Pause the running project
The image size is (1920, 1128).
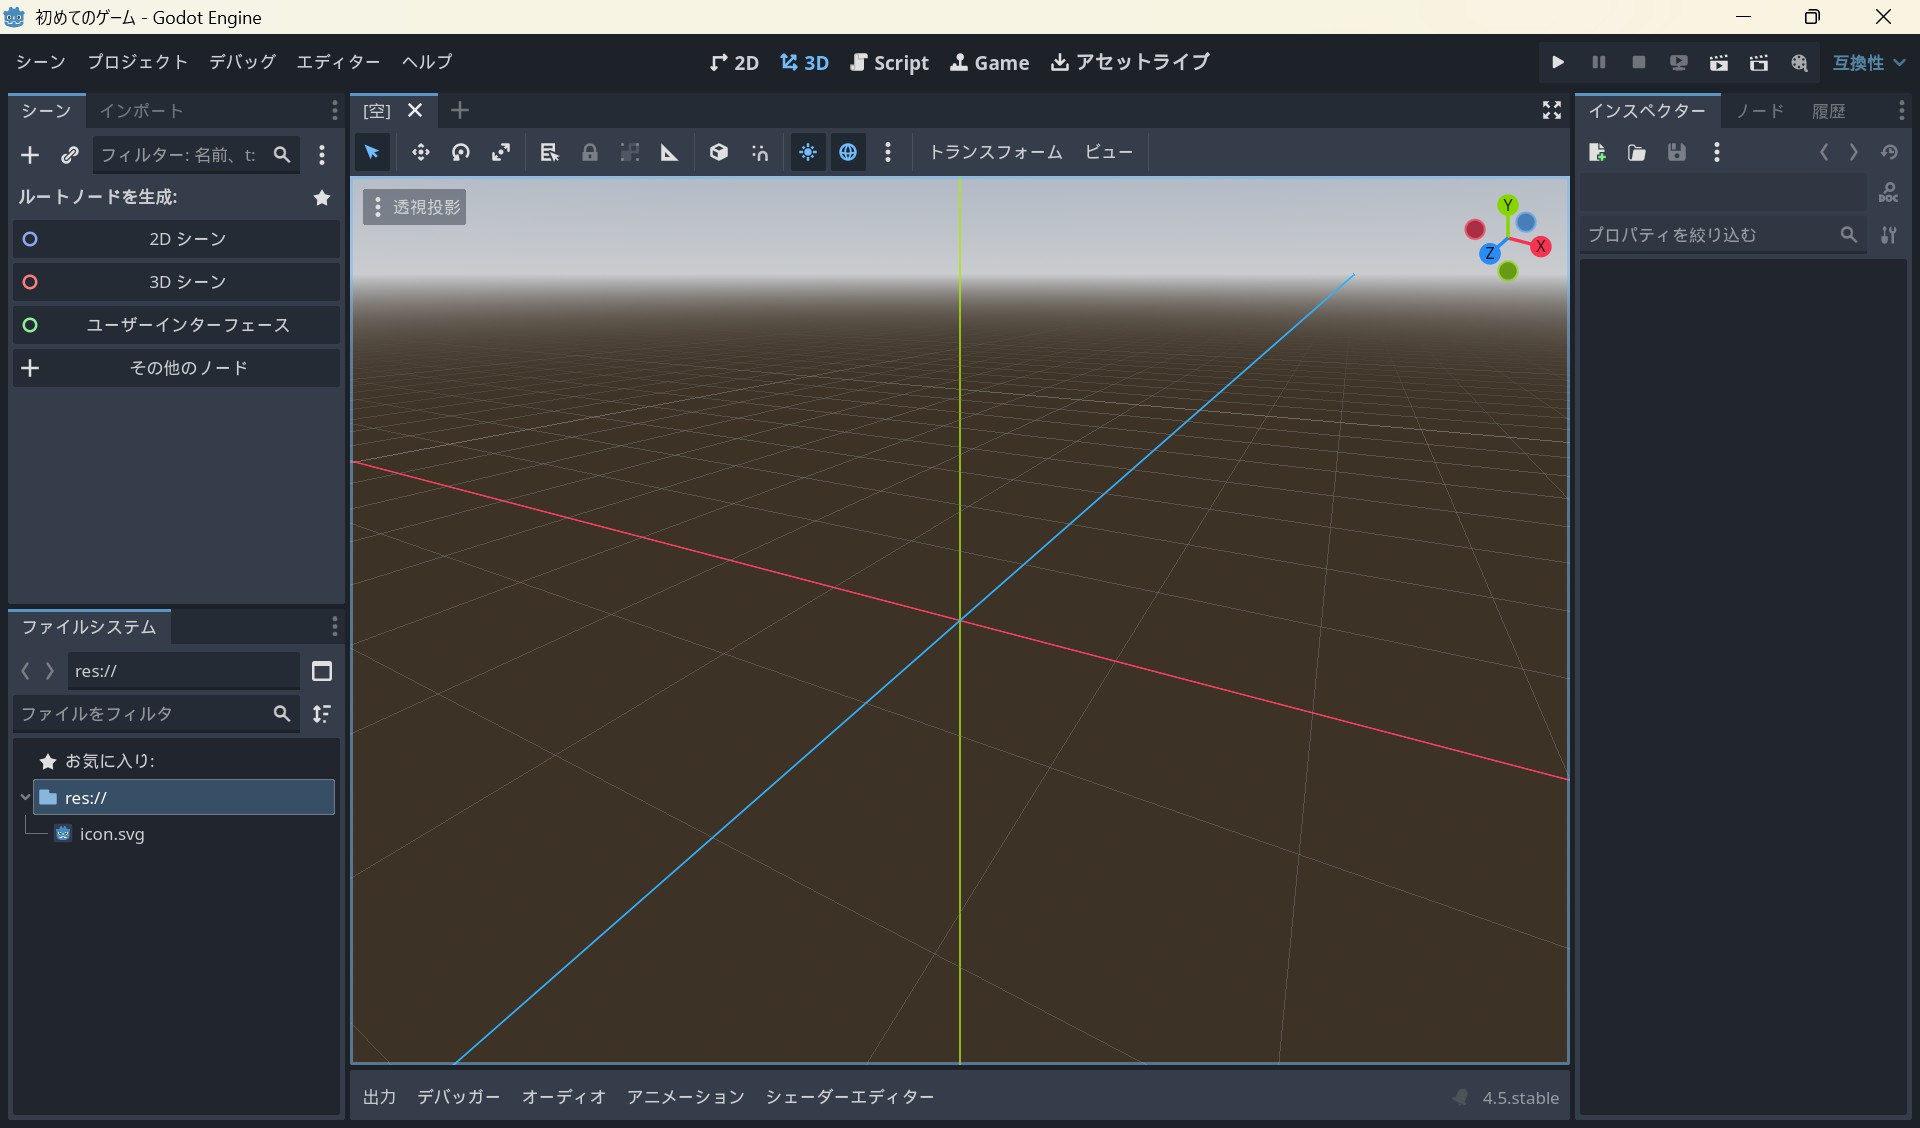[1598, 62]
